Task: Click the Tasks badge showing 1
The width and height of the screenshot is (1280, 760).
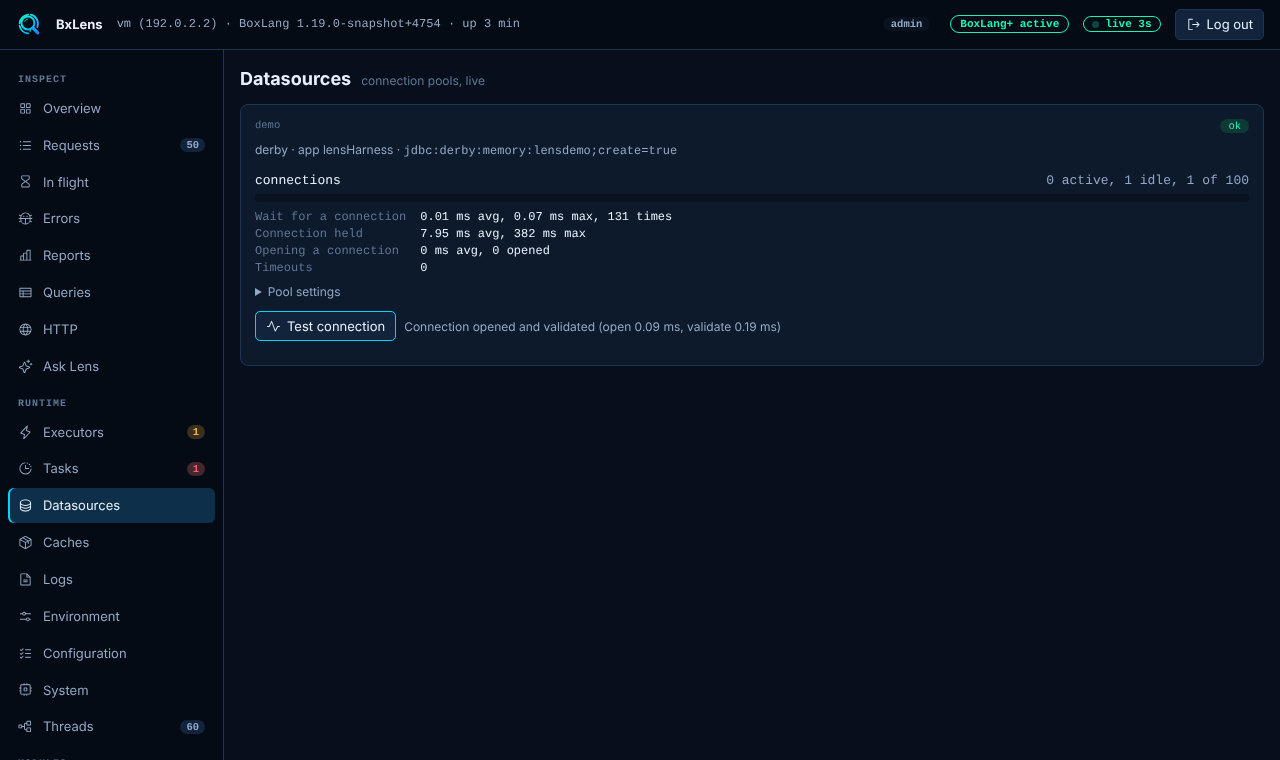Action: (196, 468)
